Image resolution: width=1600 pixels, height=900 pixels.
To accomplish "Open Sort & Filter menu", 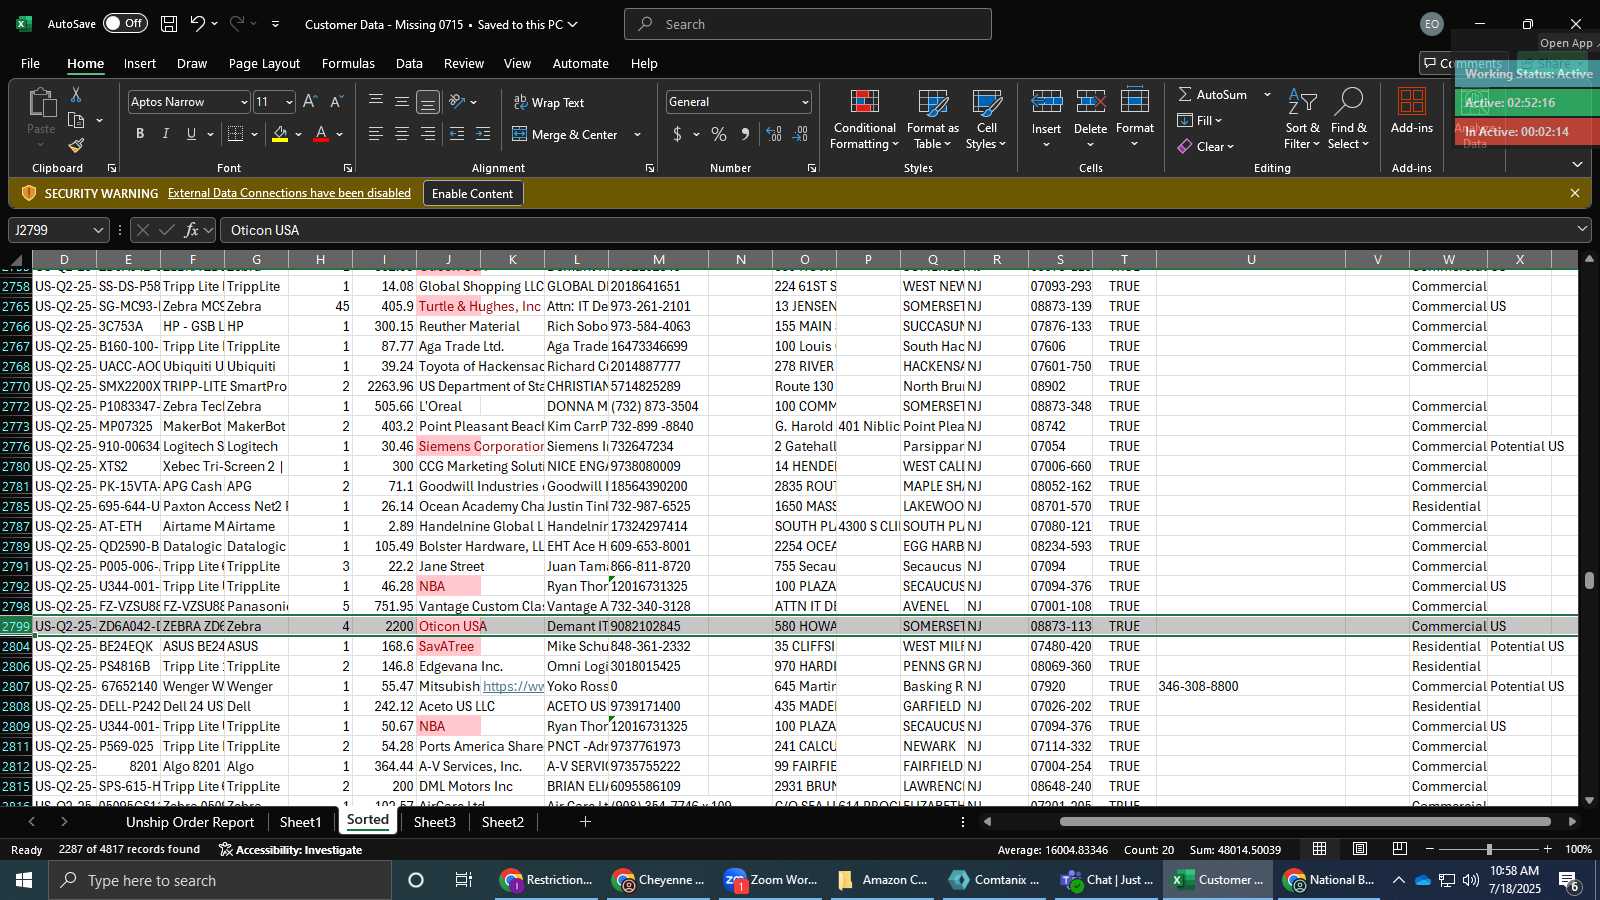I will (1302, 120).
